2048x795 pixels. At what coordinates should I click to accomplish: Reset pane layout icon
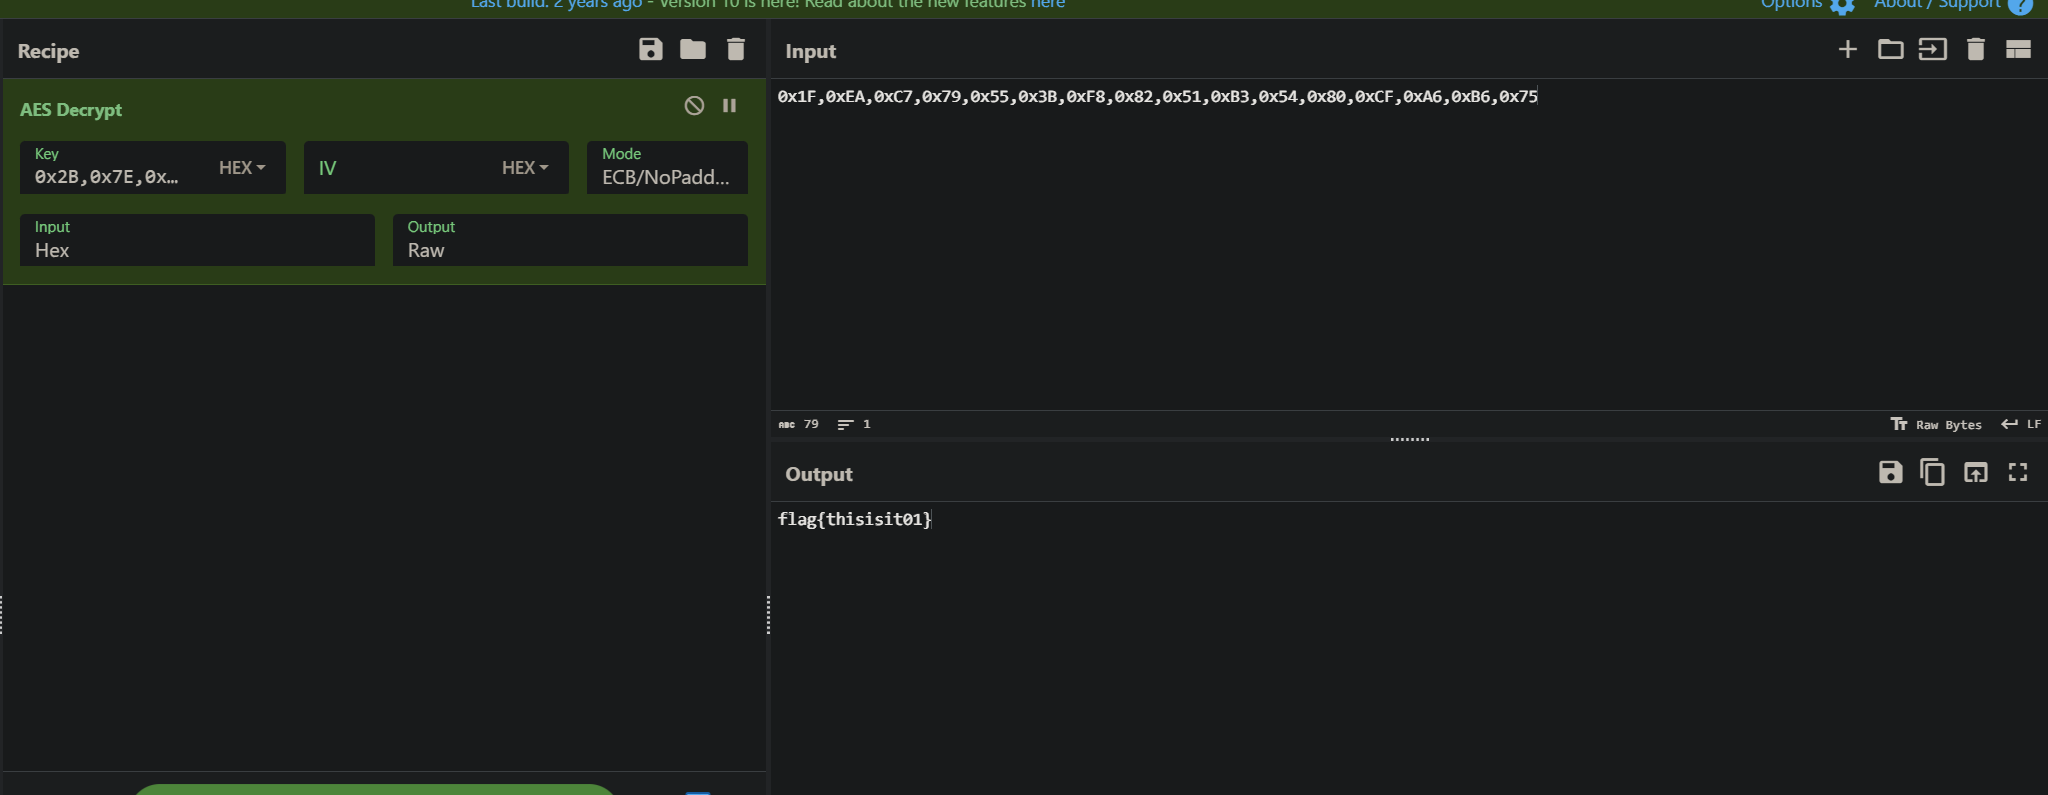[2018, 49]
